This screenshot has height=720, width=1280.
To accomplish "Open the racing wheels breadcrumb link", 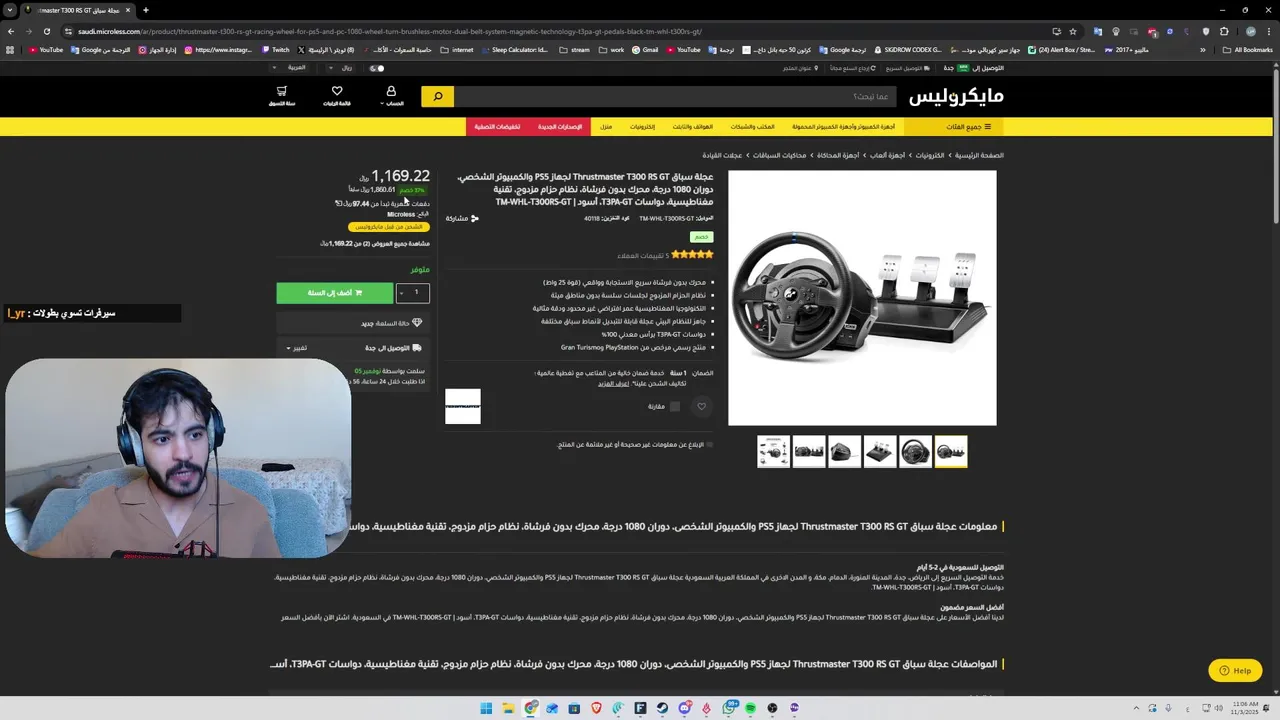I will coord(722,156).
